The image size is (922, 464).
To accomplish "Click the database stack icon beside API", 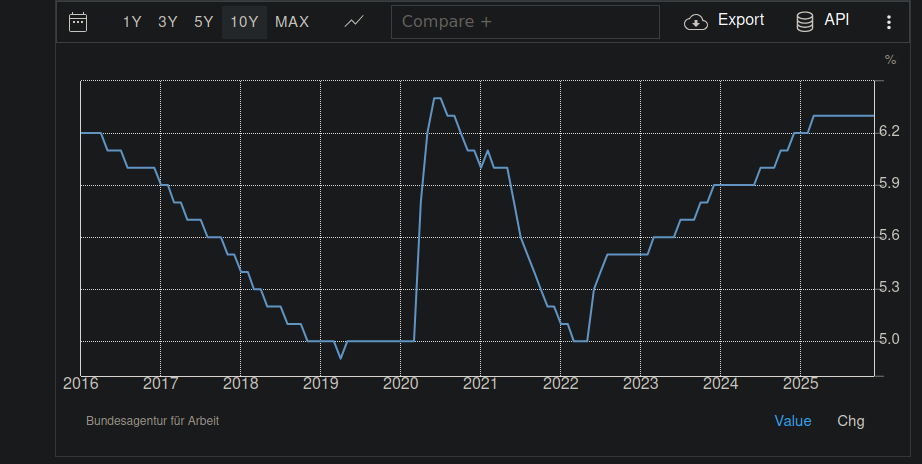I will (x=804, y=22).
